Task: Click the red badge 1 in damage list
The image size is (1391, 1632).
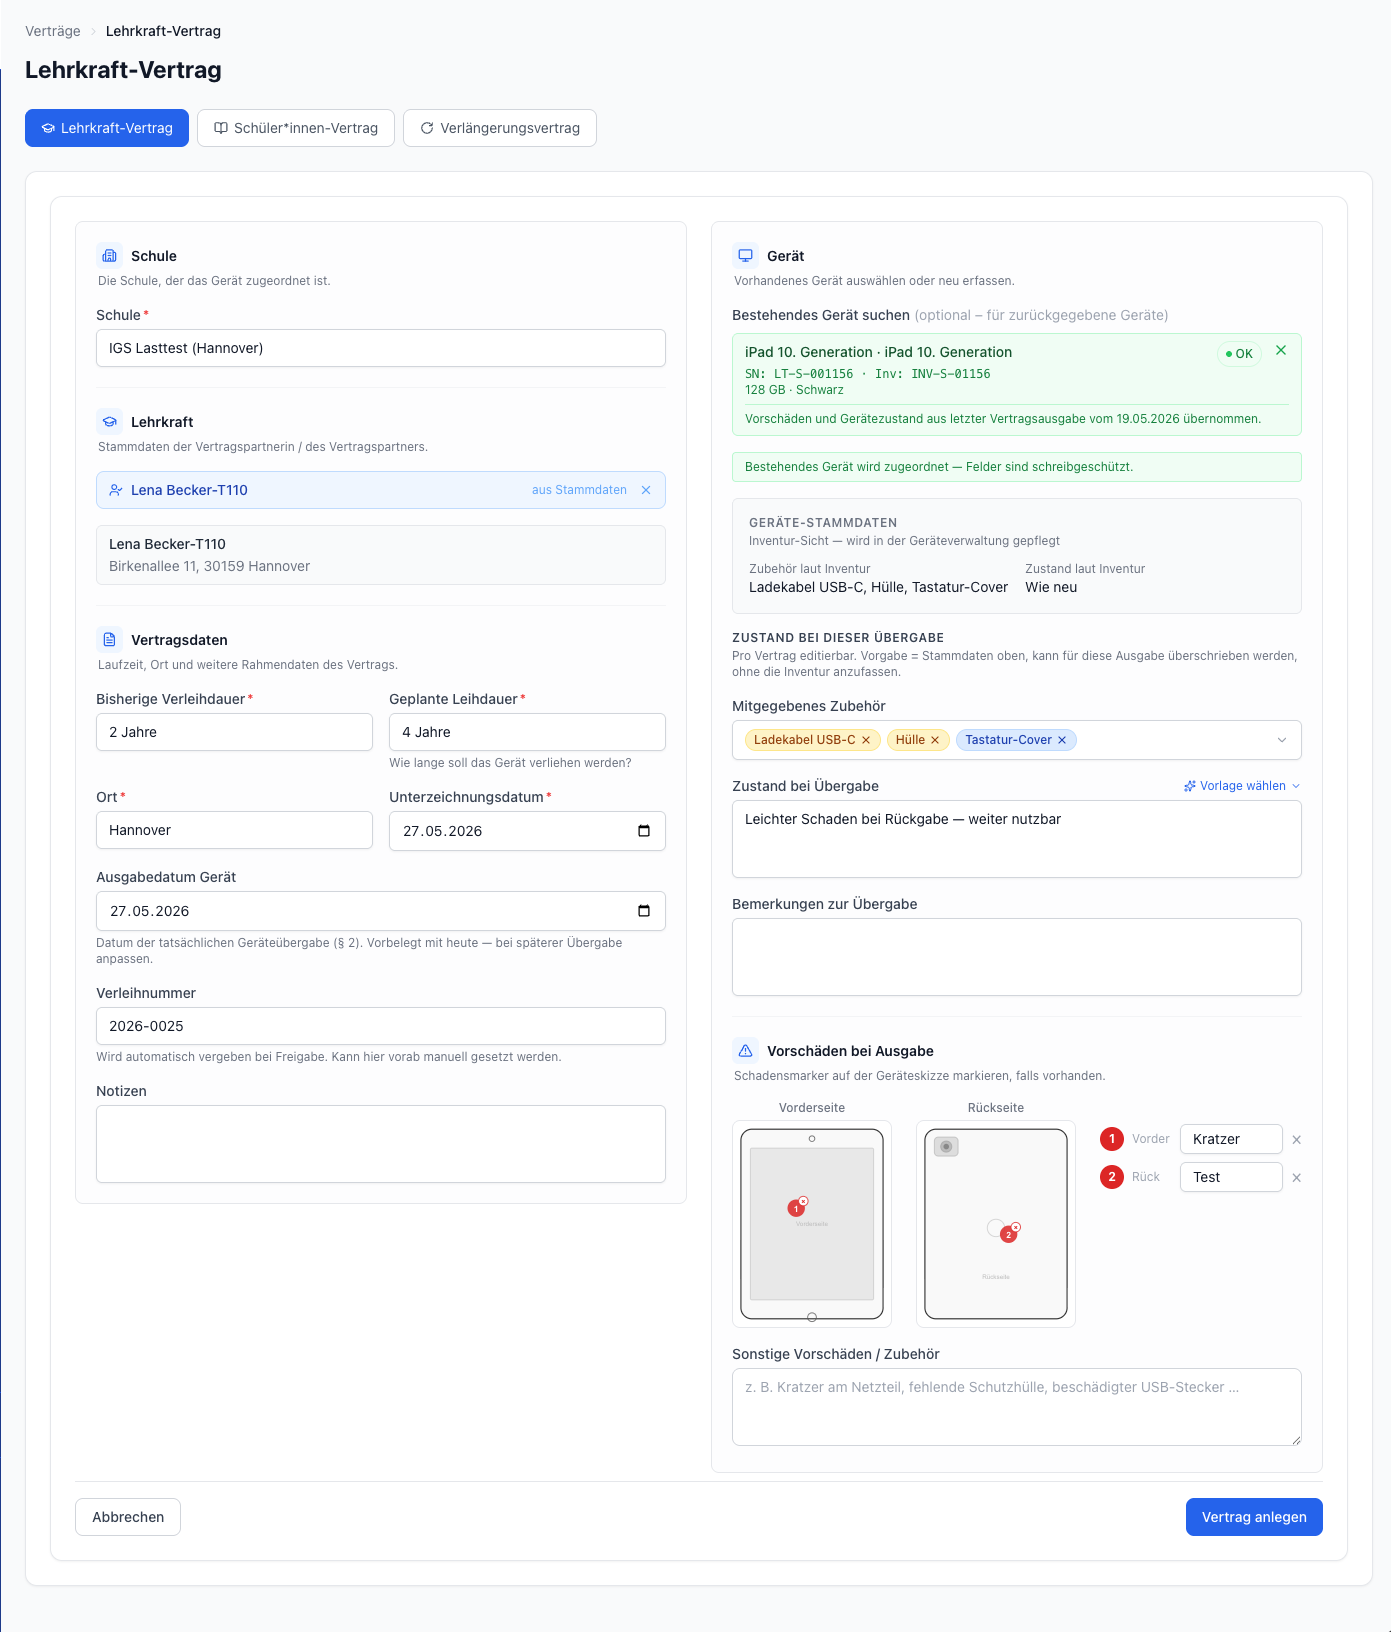Action: pyautogui.click(x=1112, y=1139)
